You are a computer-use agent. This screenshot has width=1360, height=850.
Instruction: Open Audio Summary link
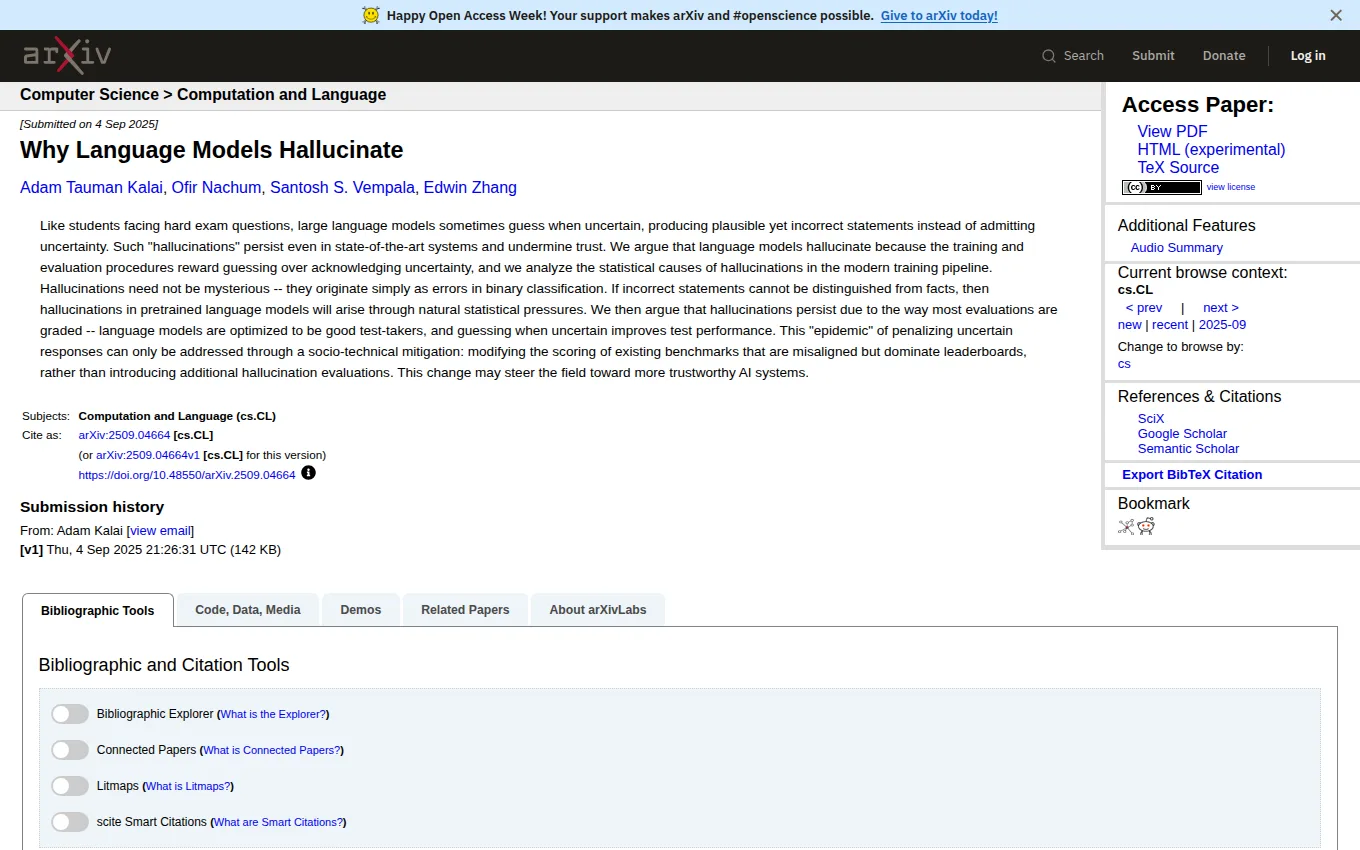[1176, 248]
